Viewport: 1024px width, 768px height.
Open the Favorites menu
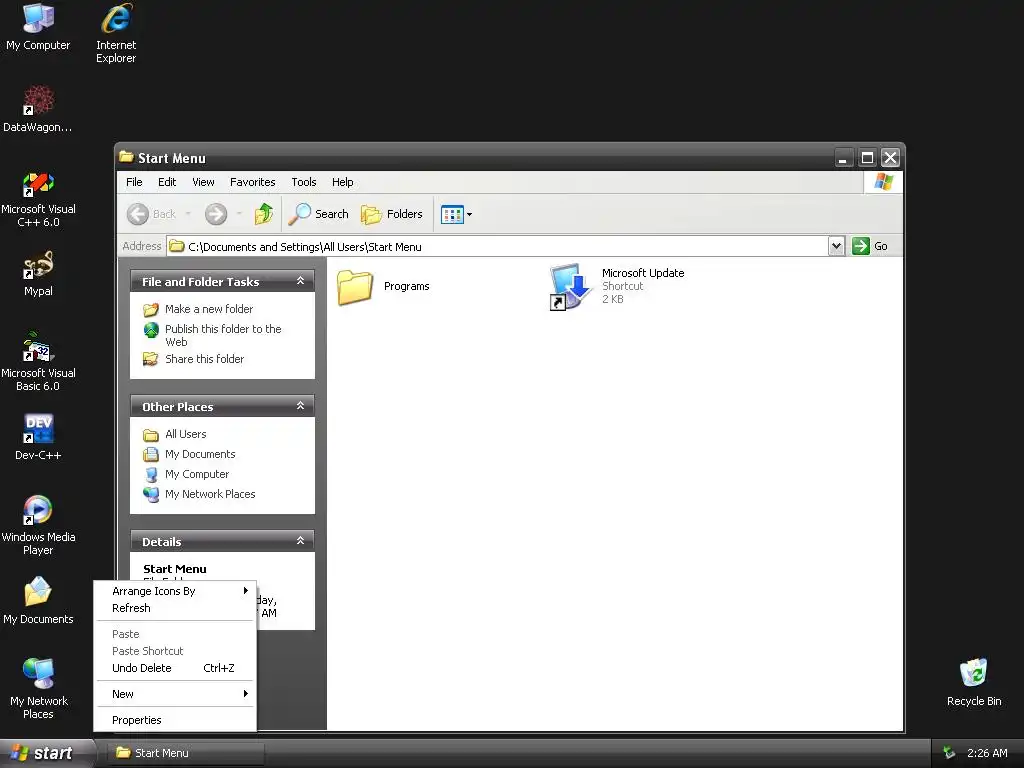(x=252, y=182)
